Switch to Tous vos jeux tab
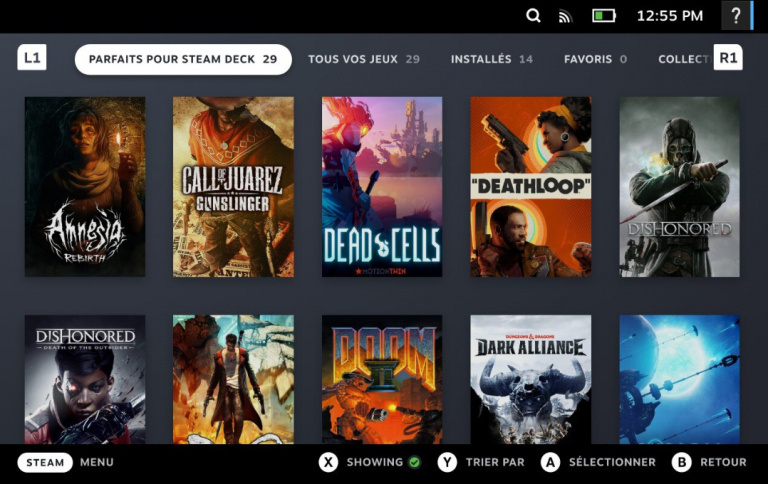The height and width of the screenshot is (484, 768). tap(363, 59)
